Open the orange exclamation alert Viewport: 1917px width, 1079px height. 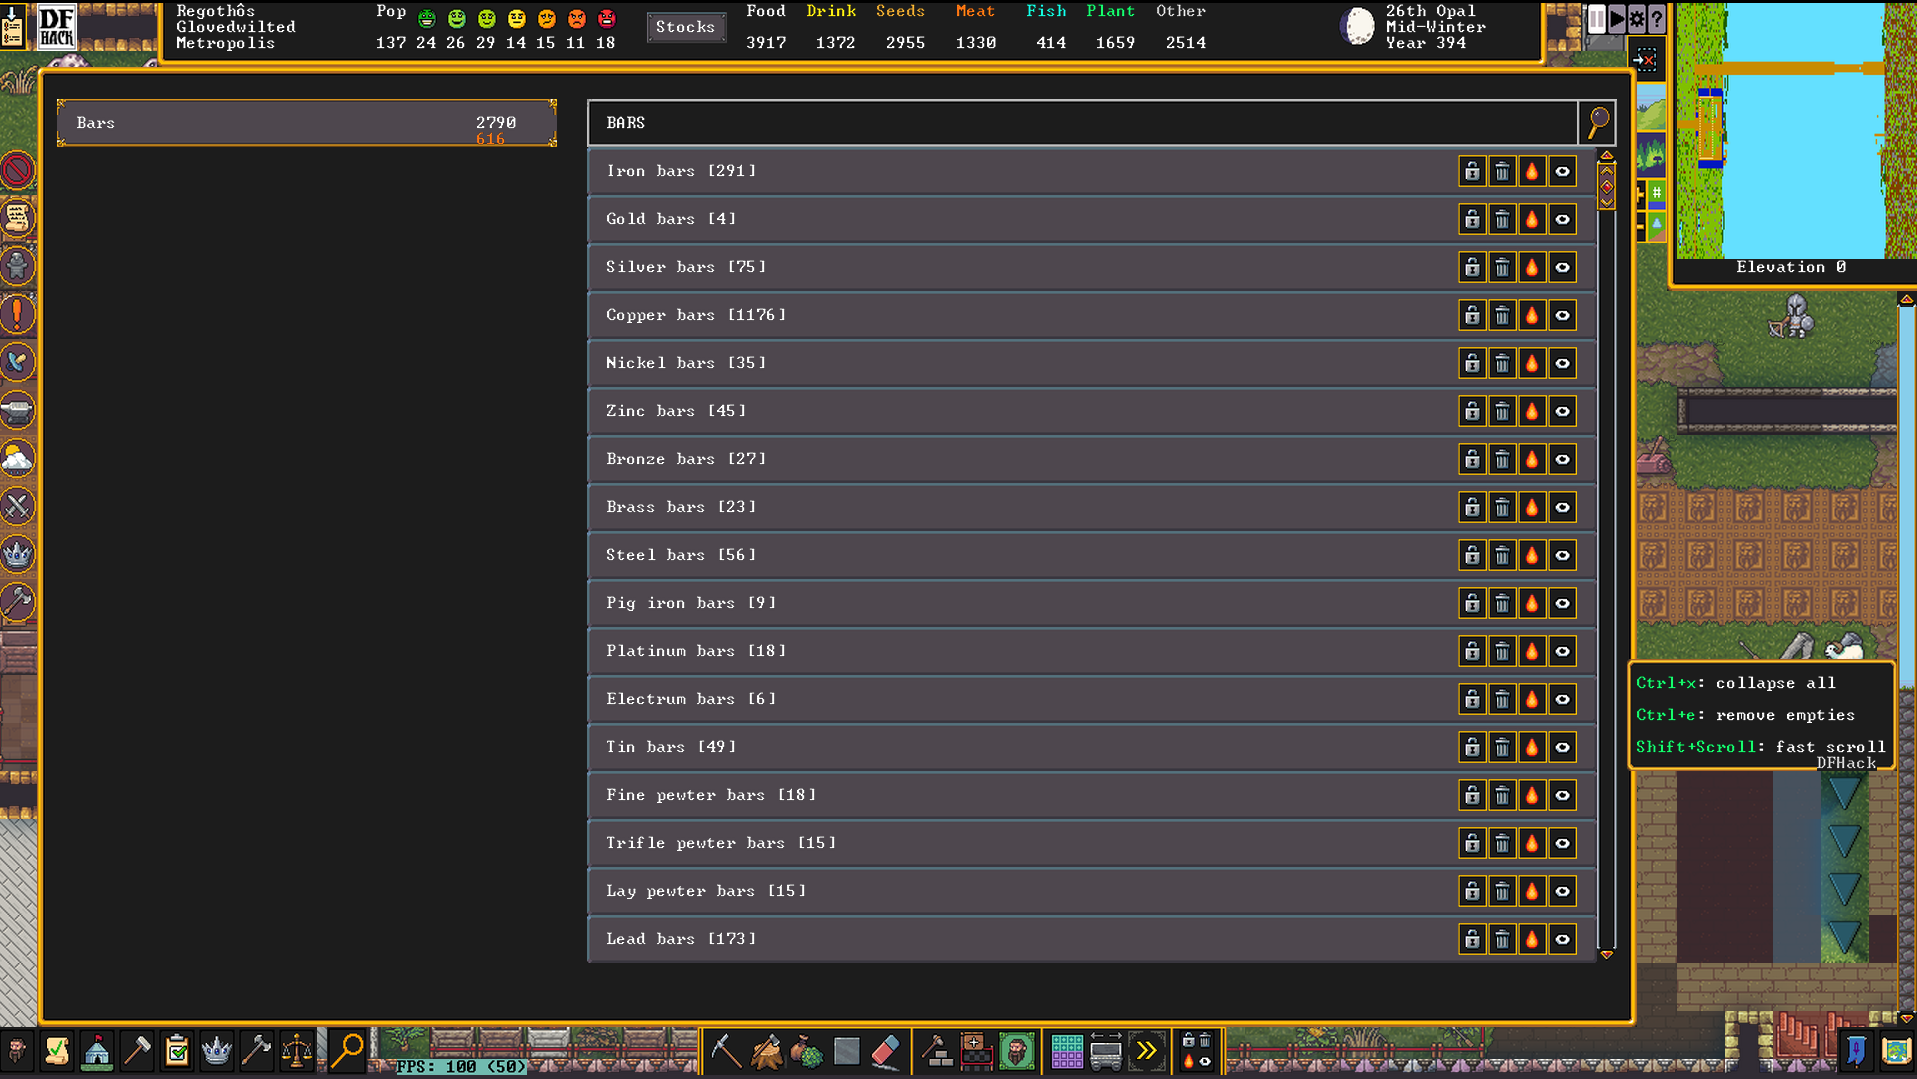pos(17,314)
